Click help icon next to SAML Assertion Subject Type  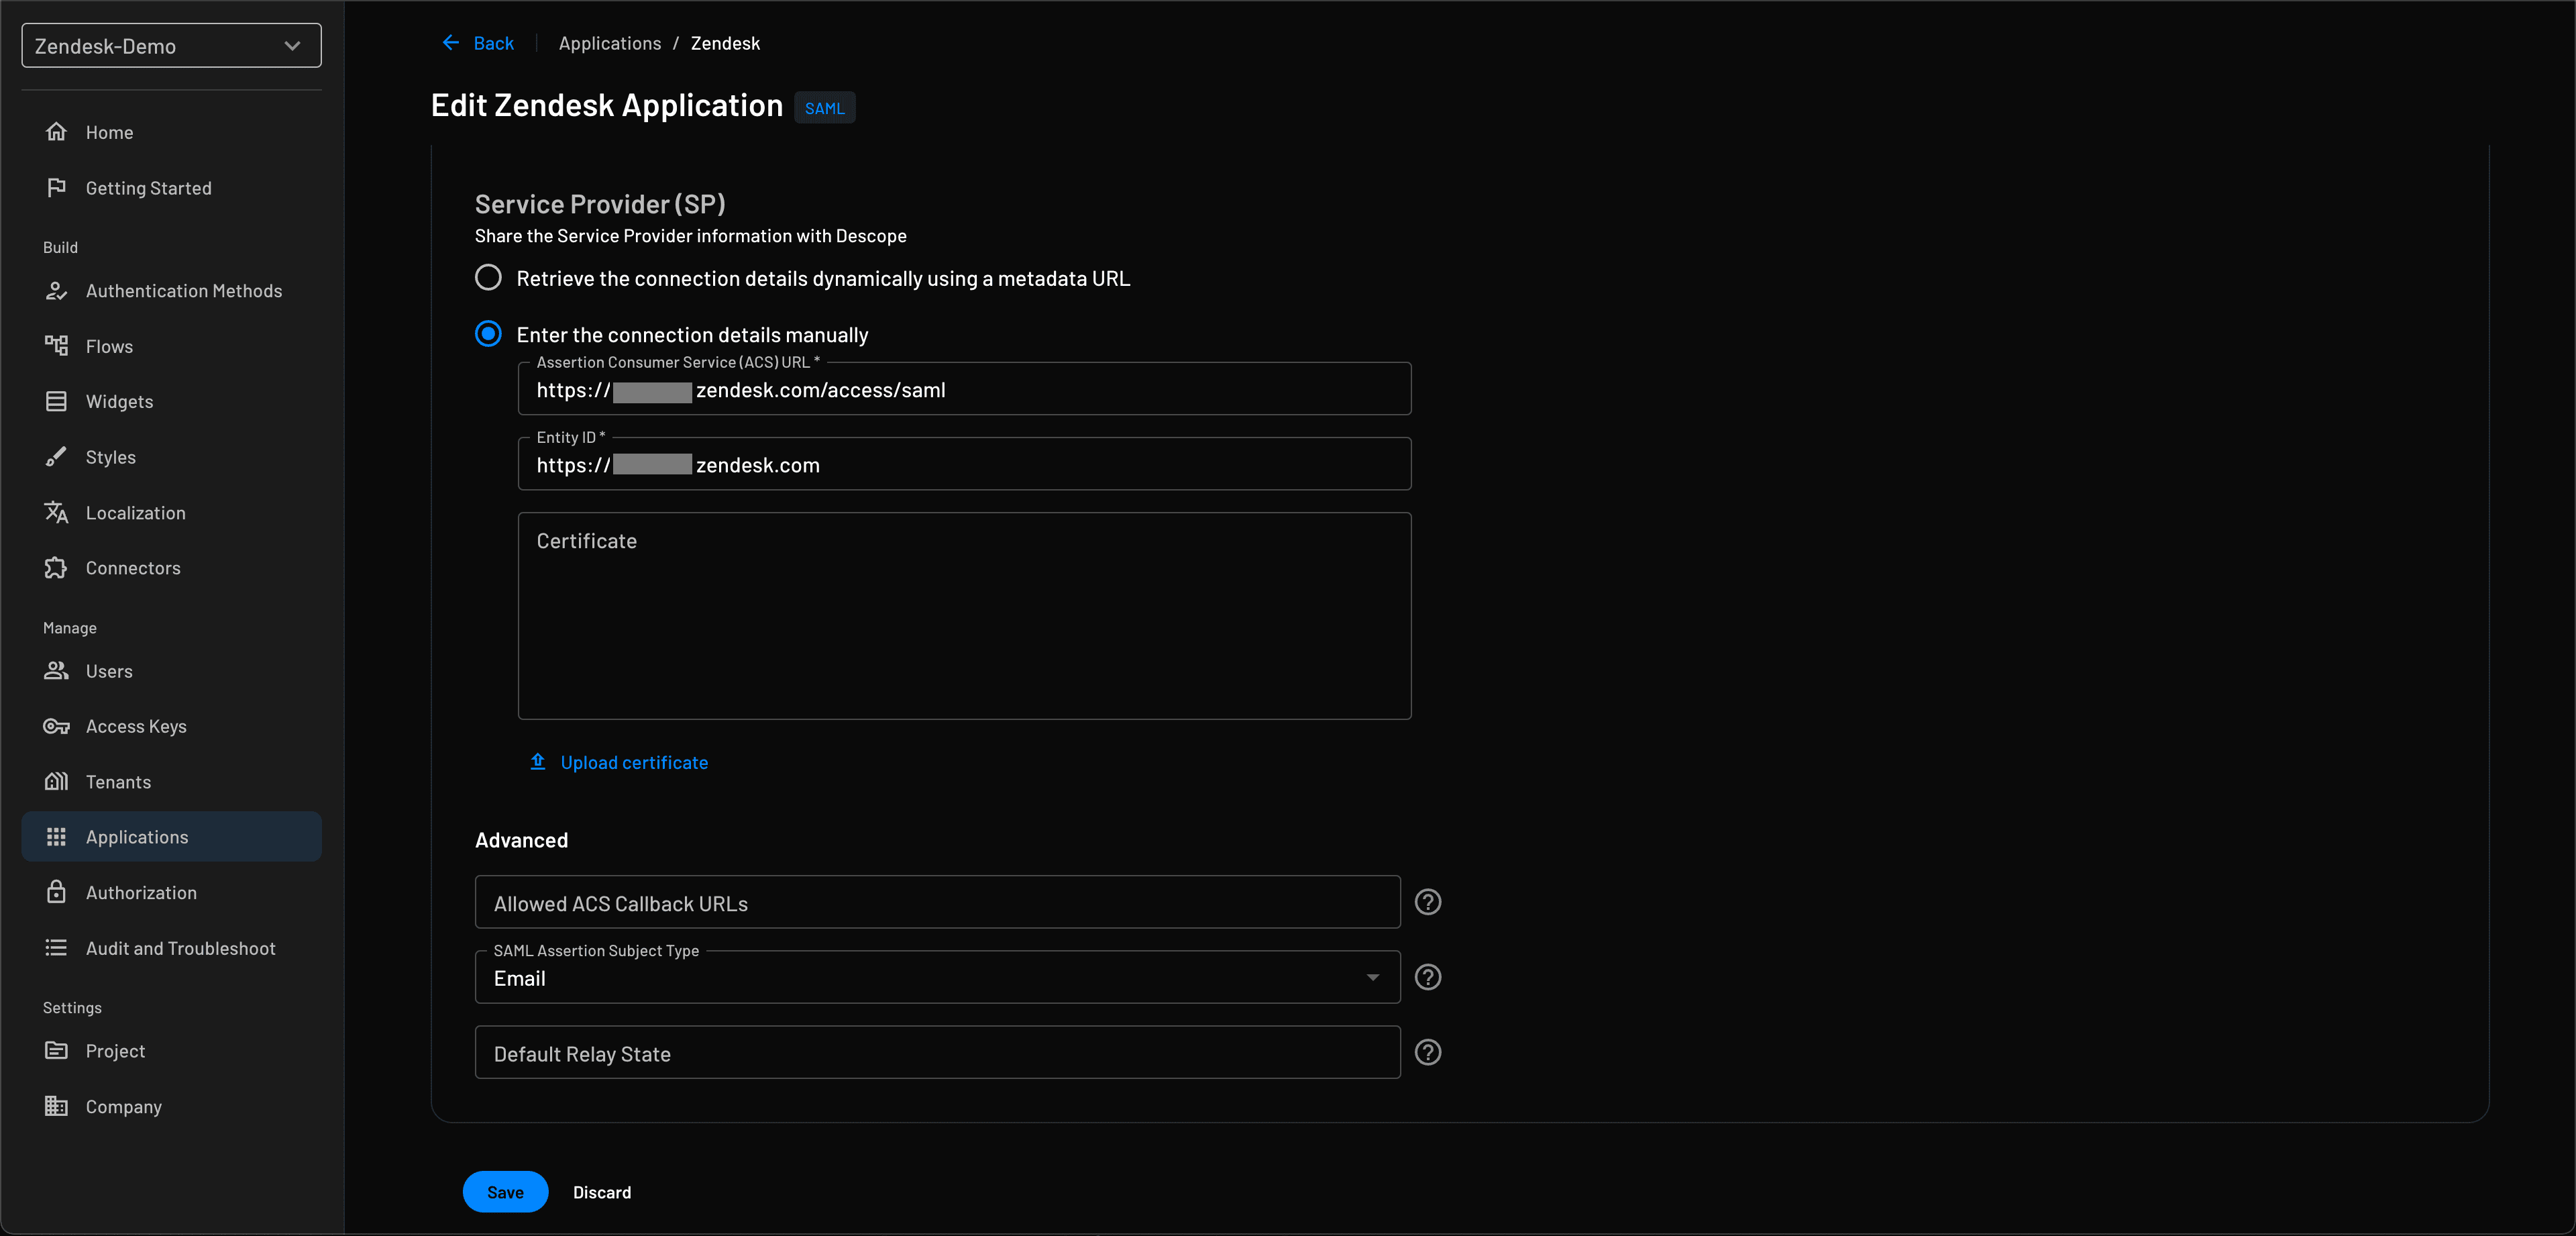click(x=1427, y=977)
